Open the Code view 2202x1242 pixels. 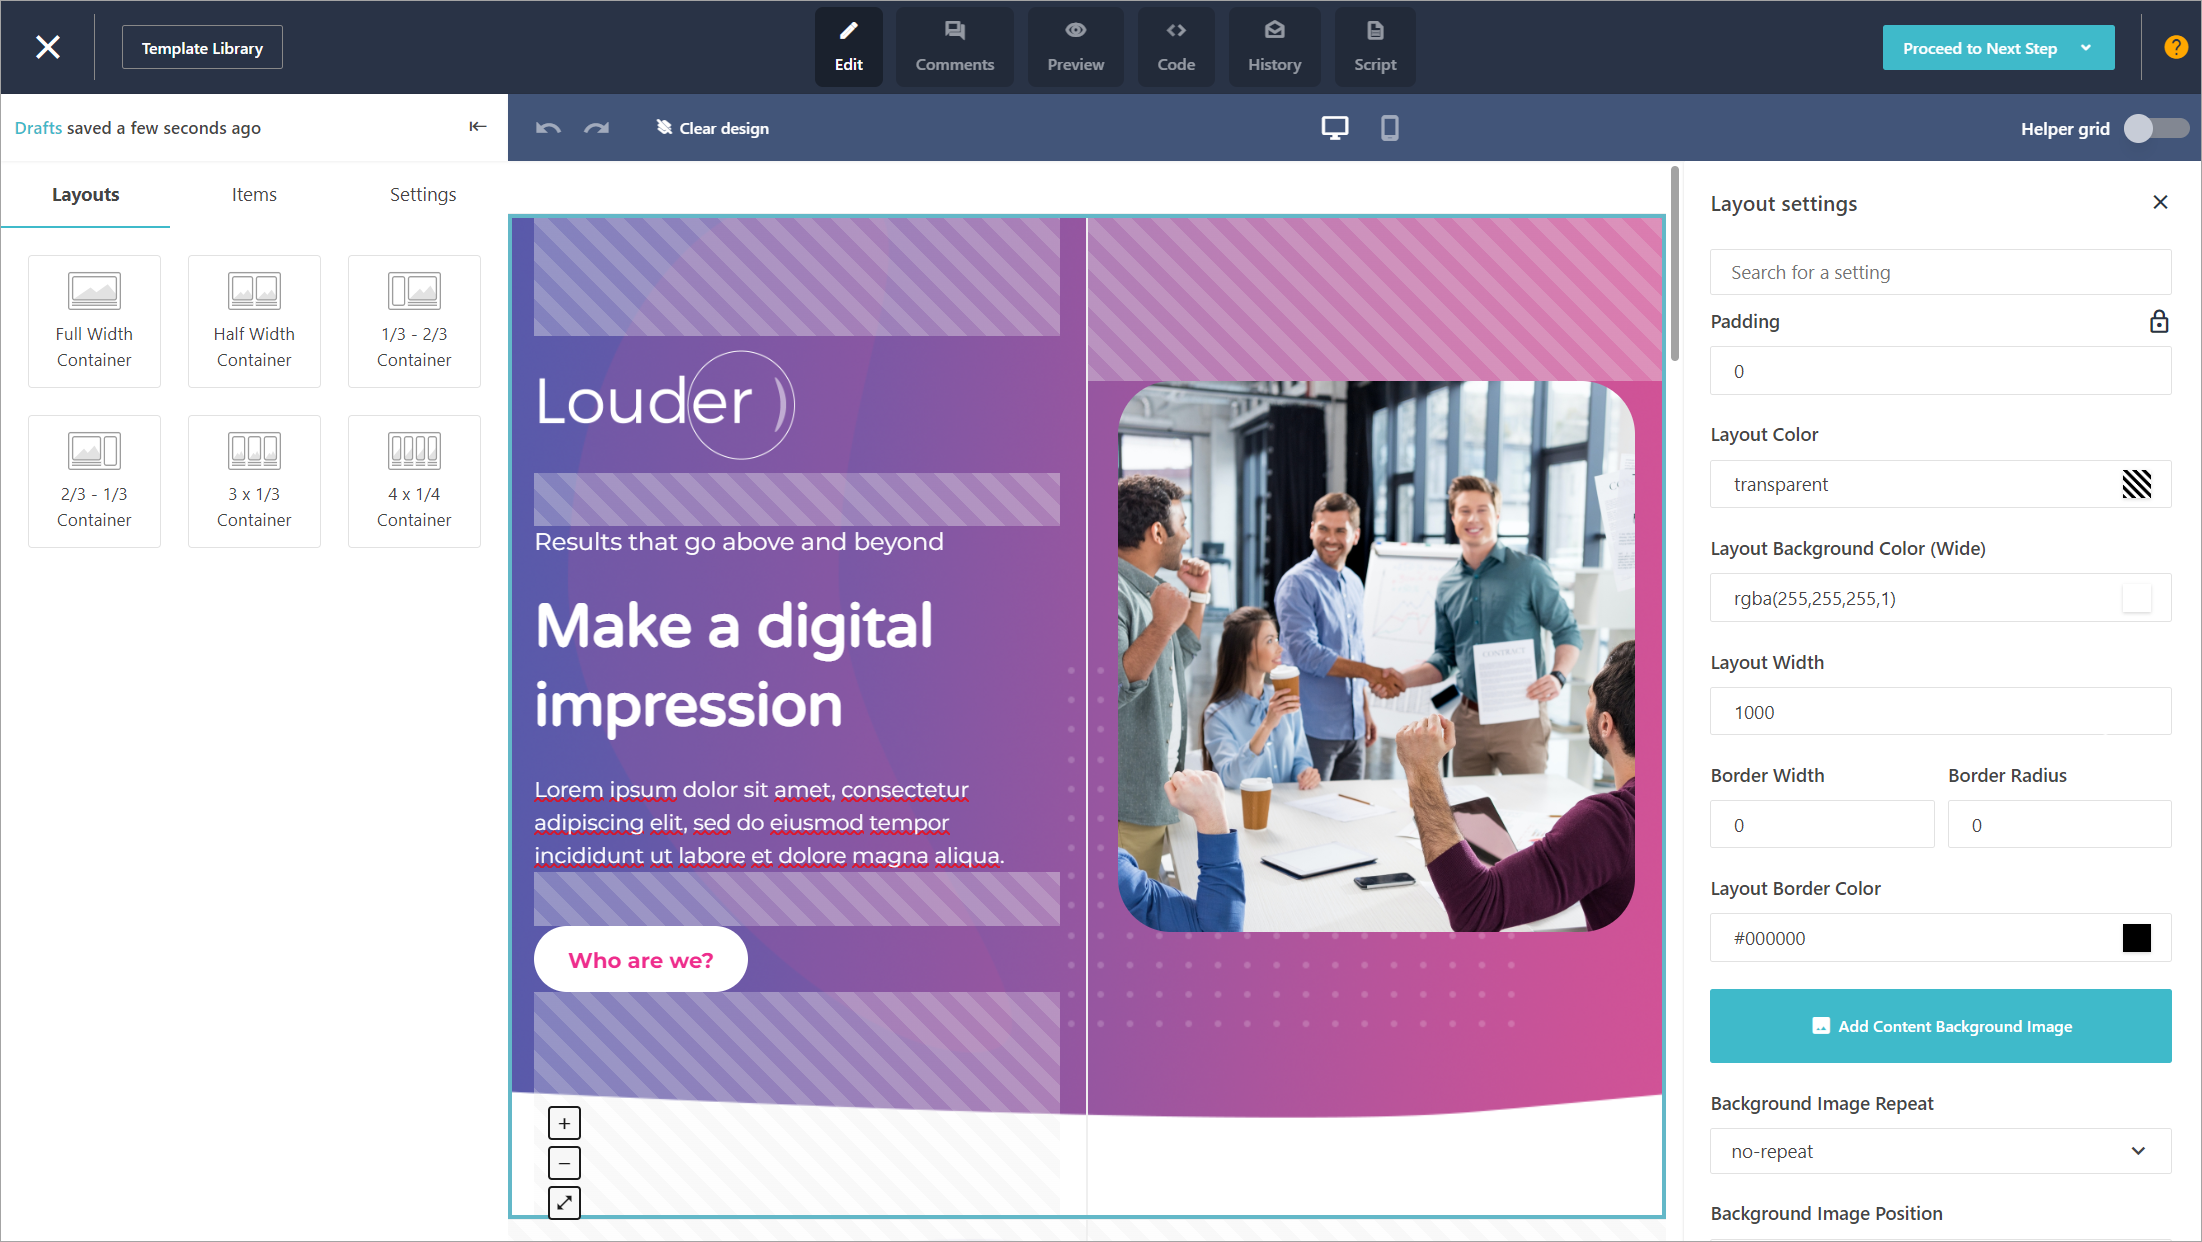coord(1177,47)
